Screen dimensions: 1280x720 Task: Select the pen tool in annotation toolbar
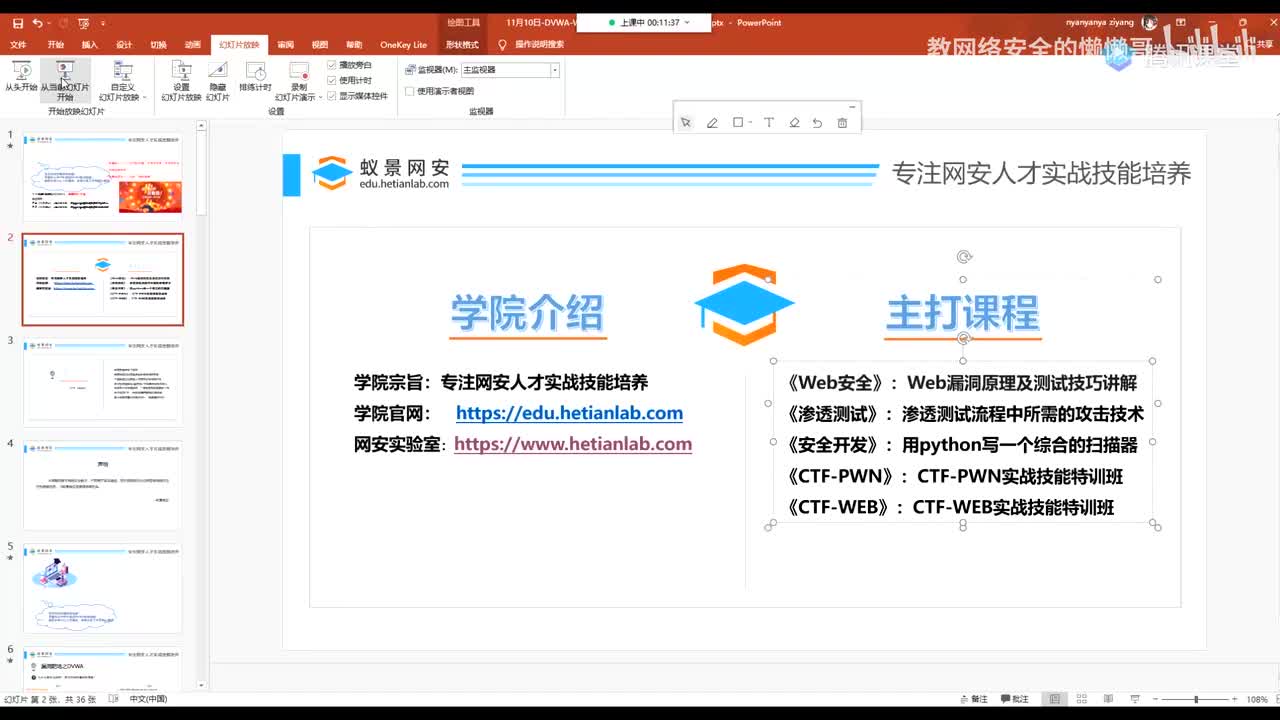[712, 123]
